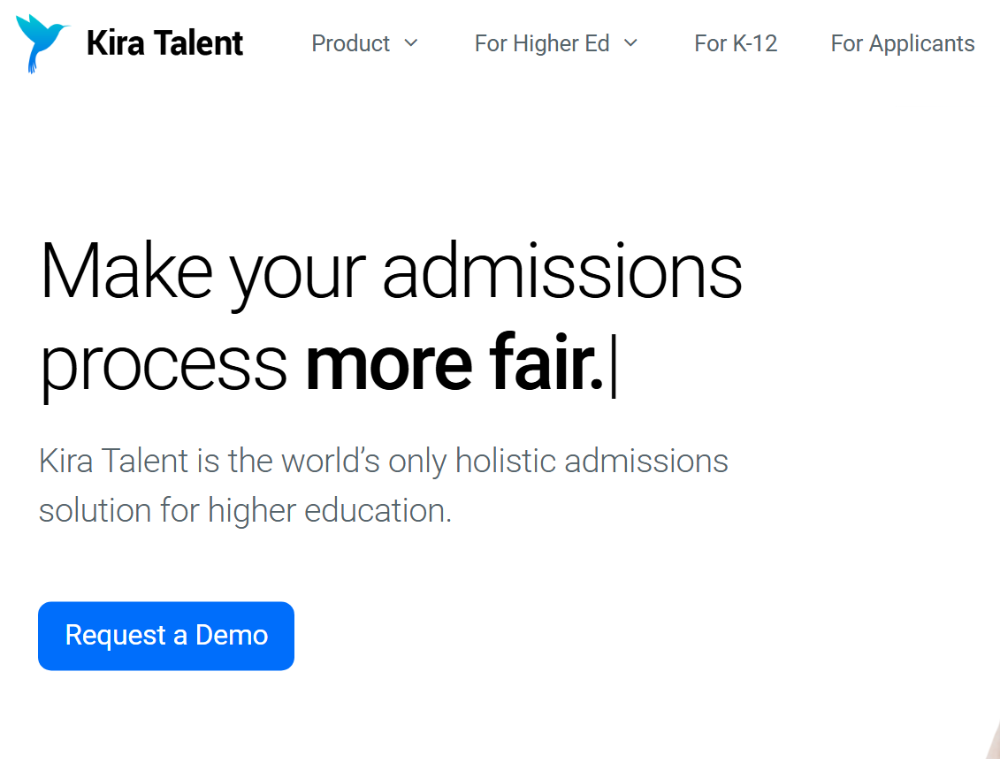This screenshot has height=759, width=1000.
Task: Click the bold 'more fair.' text
Action: 454,364
